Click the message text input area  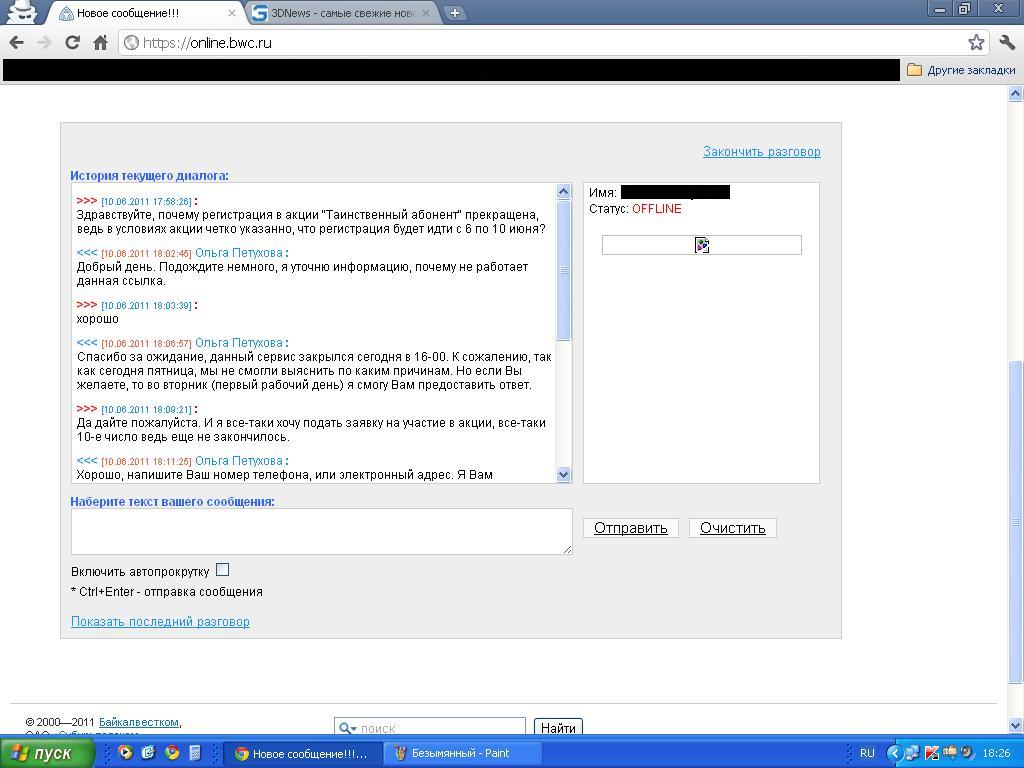coord(321,530)
